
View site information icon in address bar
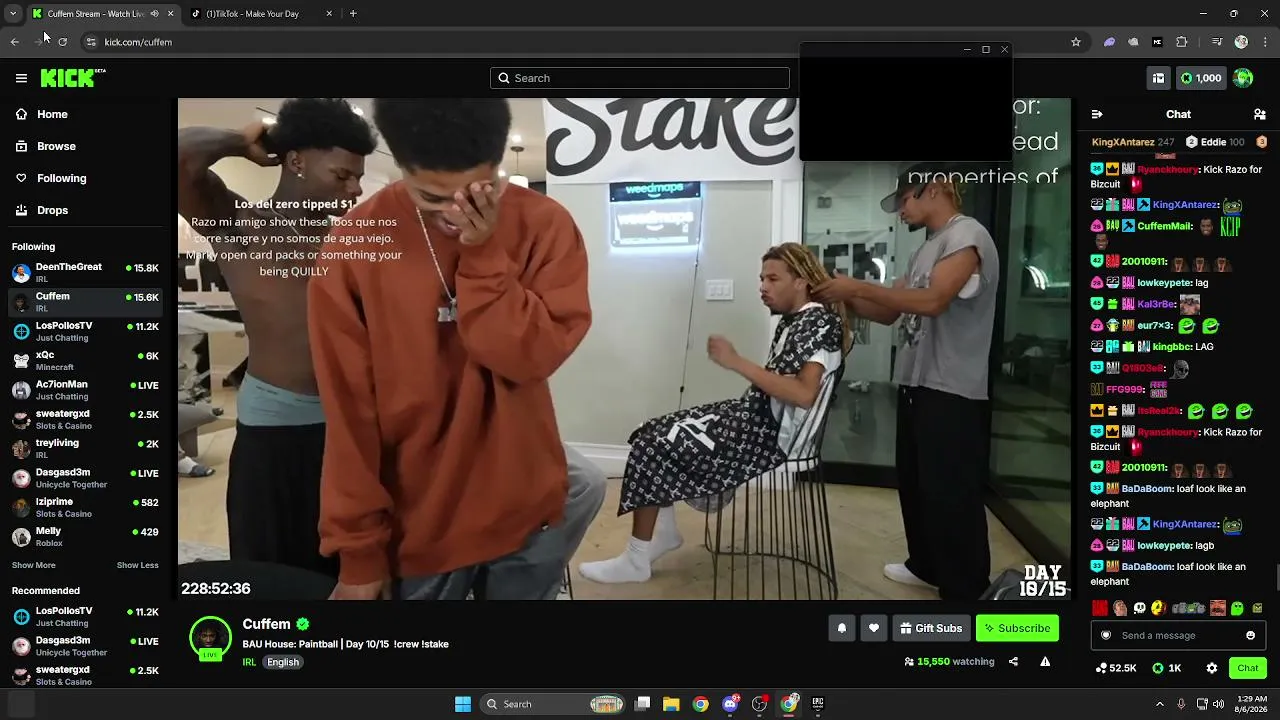click(x=91, y=42)
